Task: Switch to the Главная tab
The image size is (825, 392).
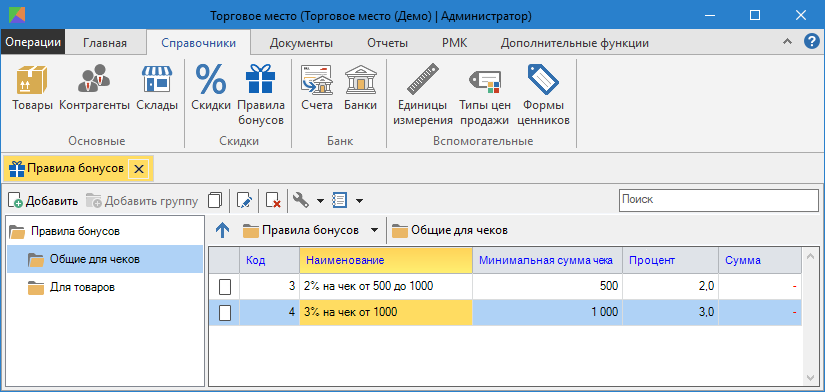Action: click(105, 43)
